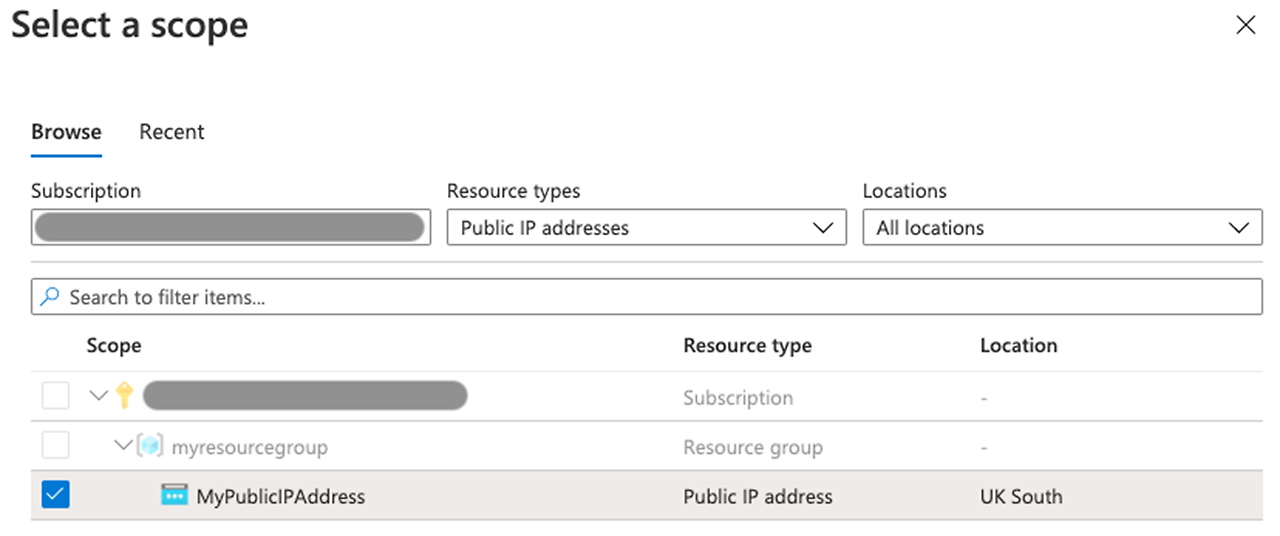
Task: Switch to the Recent tab
Action: pyautogui.click(x=172, y=132)
